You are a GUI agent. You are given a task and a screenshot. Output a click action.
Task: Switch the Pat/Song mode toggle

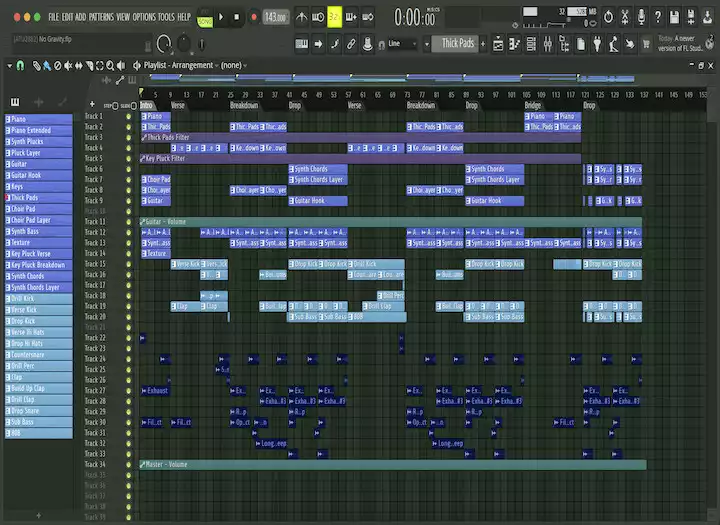[x=205, y=17]
